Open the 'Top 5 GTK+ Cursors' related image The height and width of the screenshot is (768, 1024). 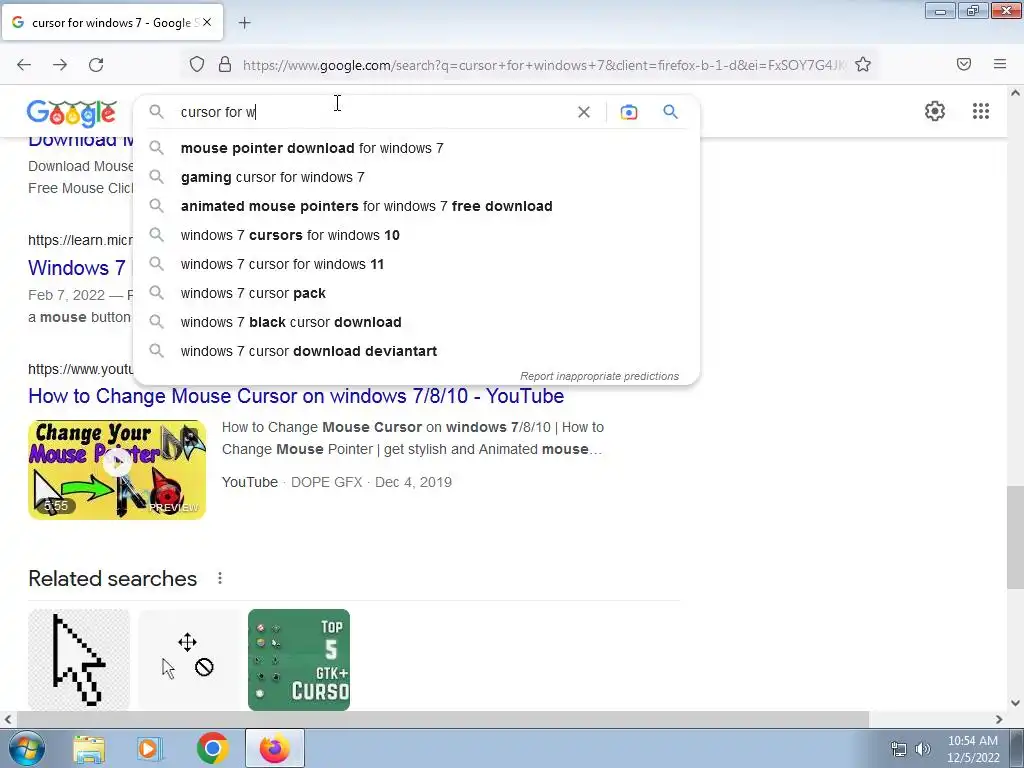coord(299,660)
